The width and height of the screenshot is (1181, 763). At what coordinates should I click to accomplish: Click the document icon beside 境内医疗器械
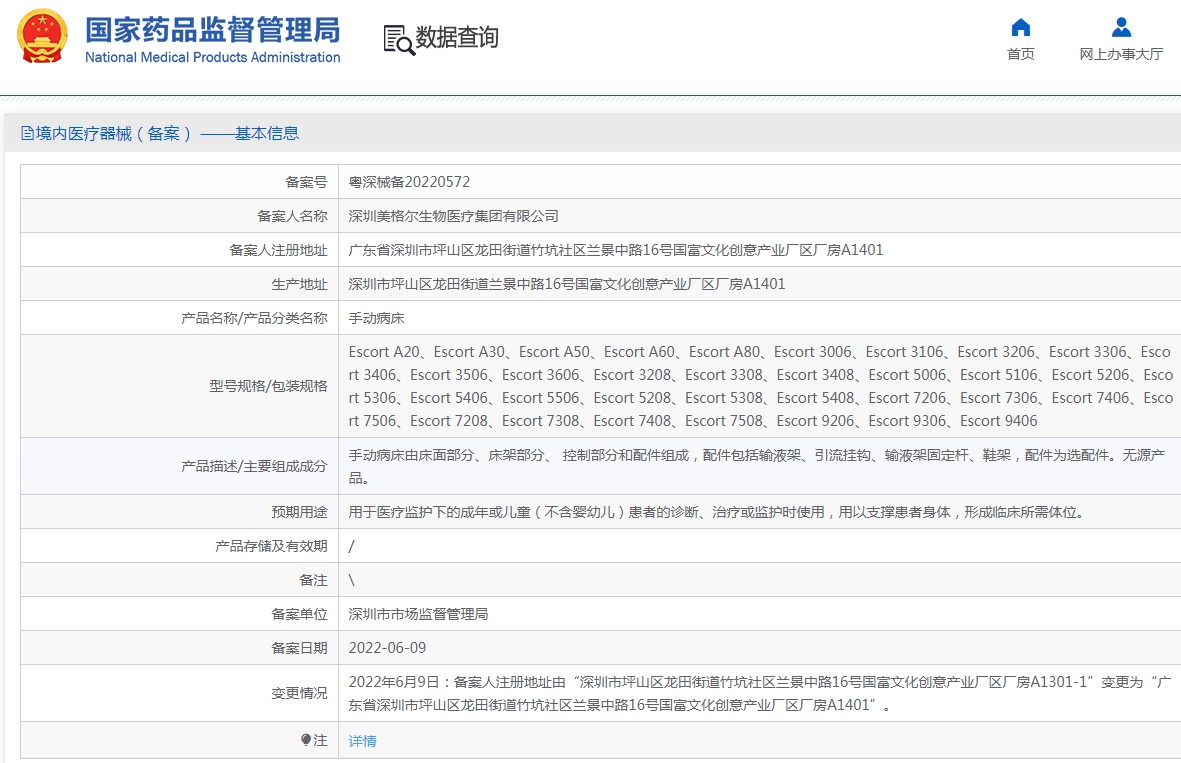pyautogui.click(x=27, y=133)
